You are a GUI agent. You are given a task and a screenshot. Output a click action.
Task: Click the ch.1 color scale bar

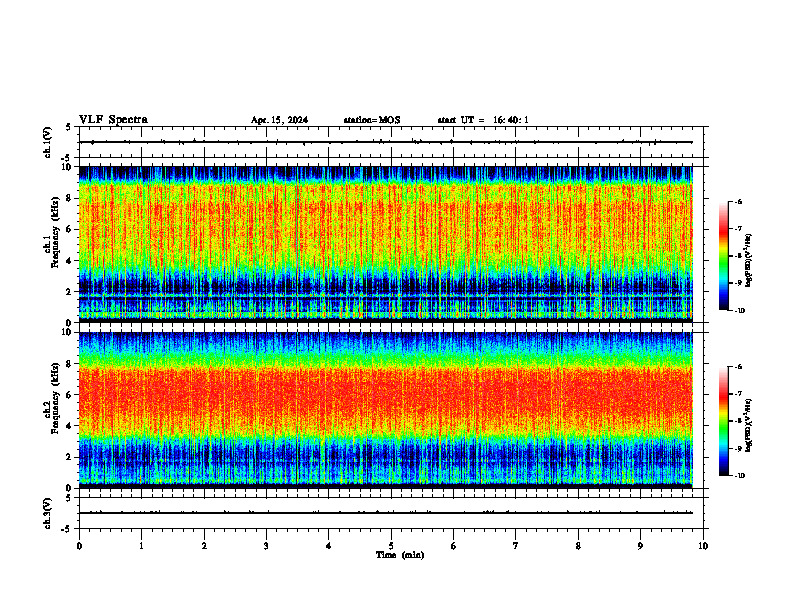point(724,256)
